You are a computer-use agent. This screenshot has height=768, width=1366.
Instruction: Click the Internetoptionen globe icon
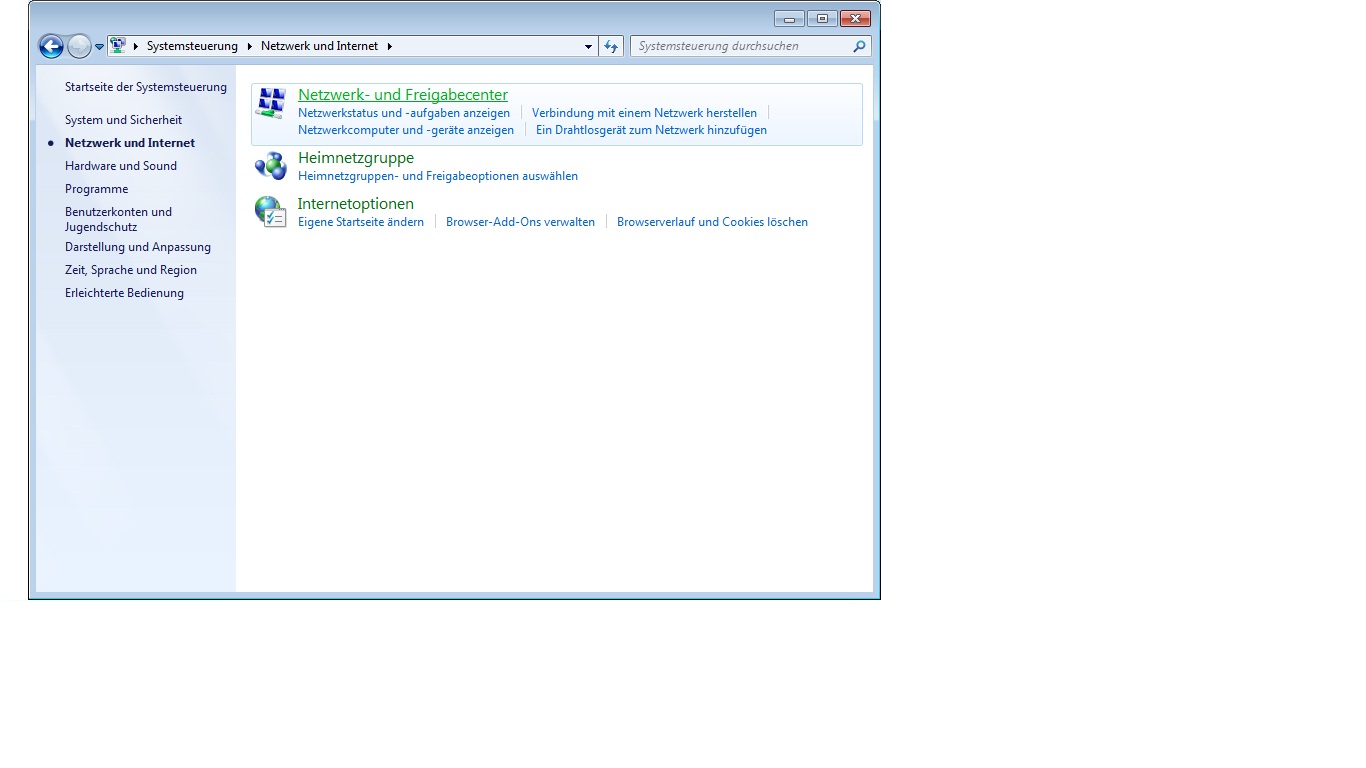270,211
